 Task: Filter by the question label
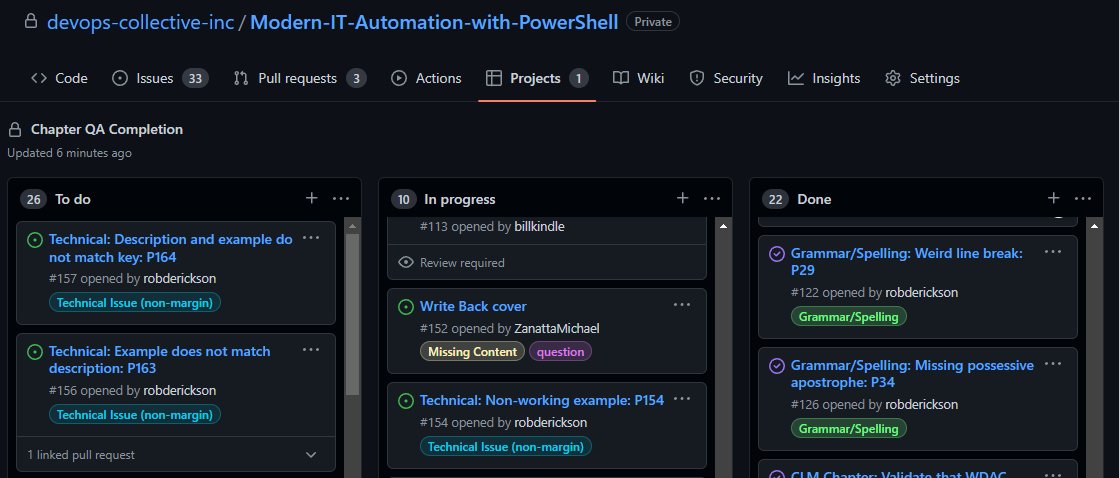pyautogui.click(x=560, y=352)
